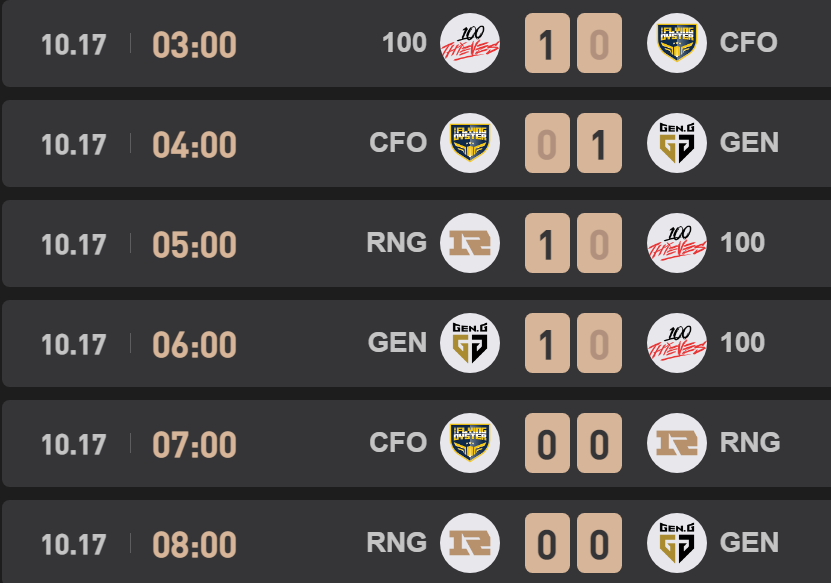Screen dimensions: 831x583
Task: Click the 100 team name in the 03:00 match
Action: point(404,43)
